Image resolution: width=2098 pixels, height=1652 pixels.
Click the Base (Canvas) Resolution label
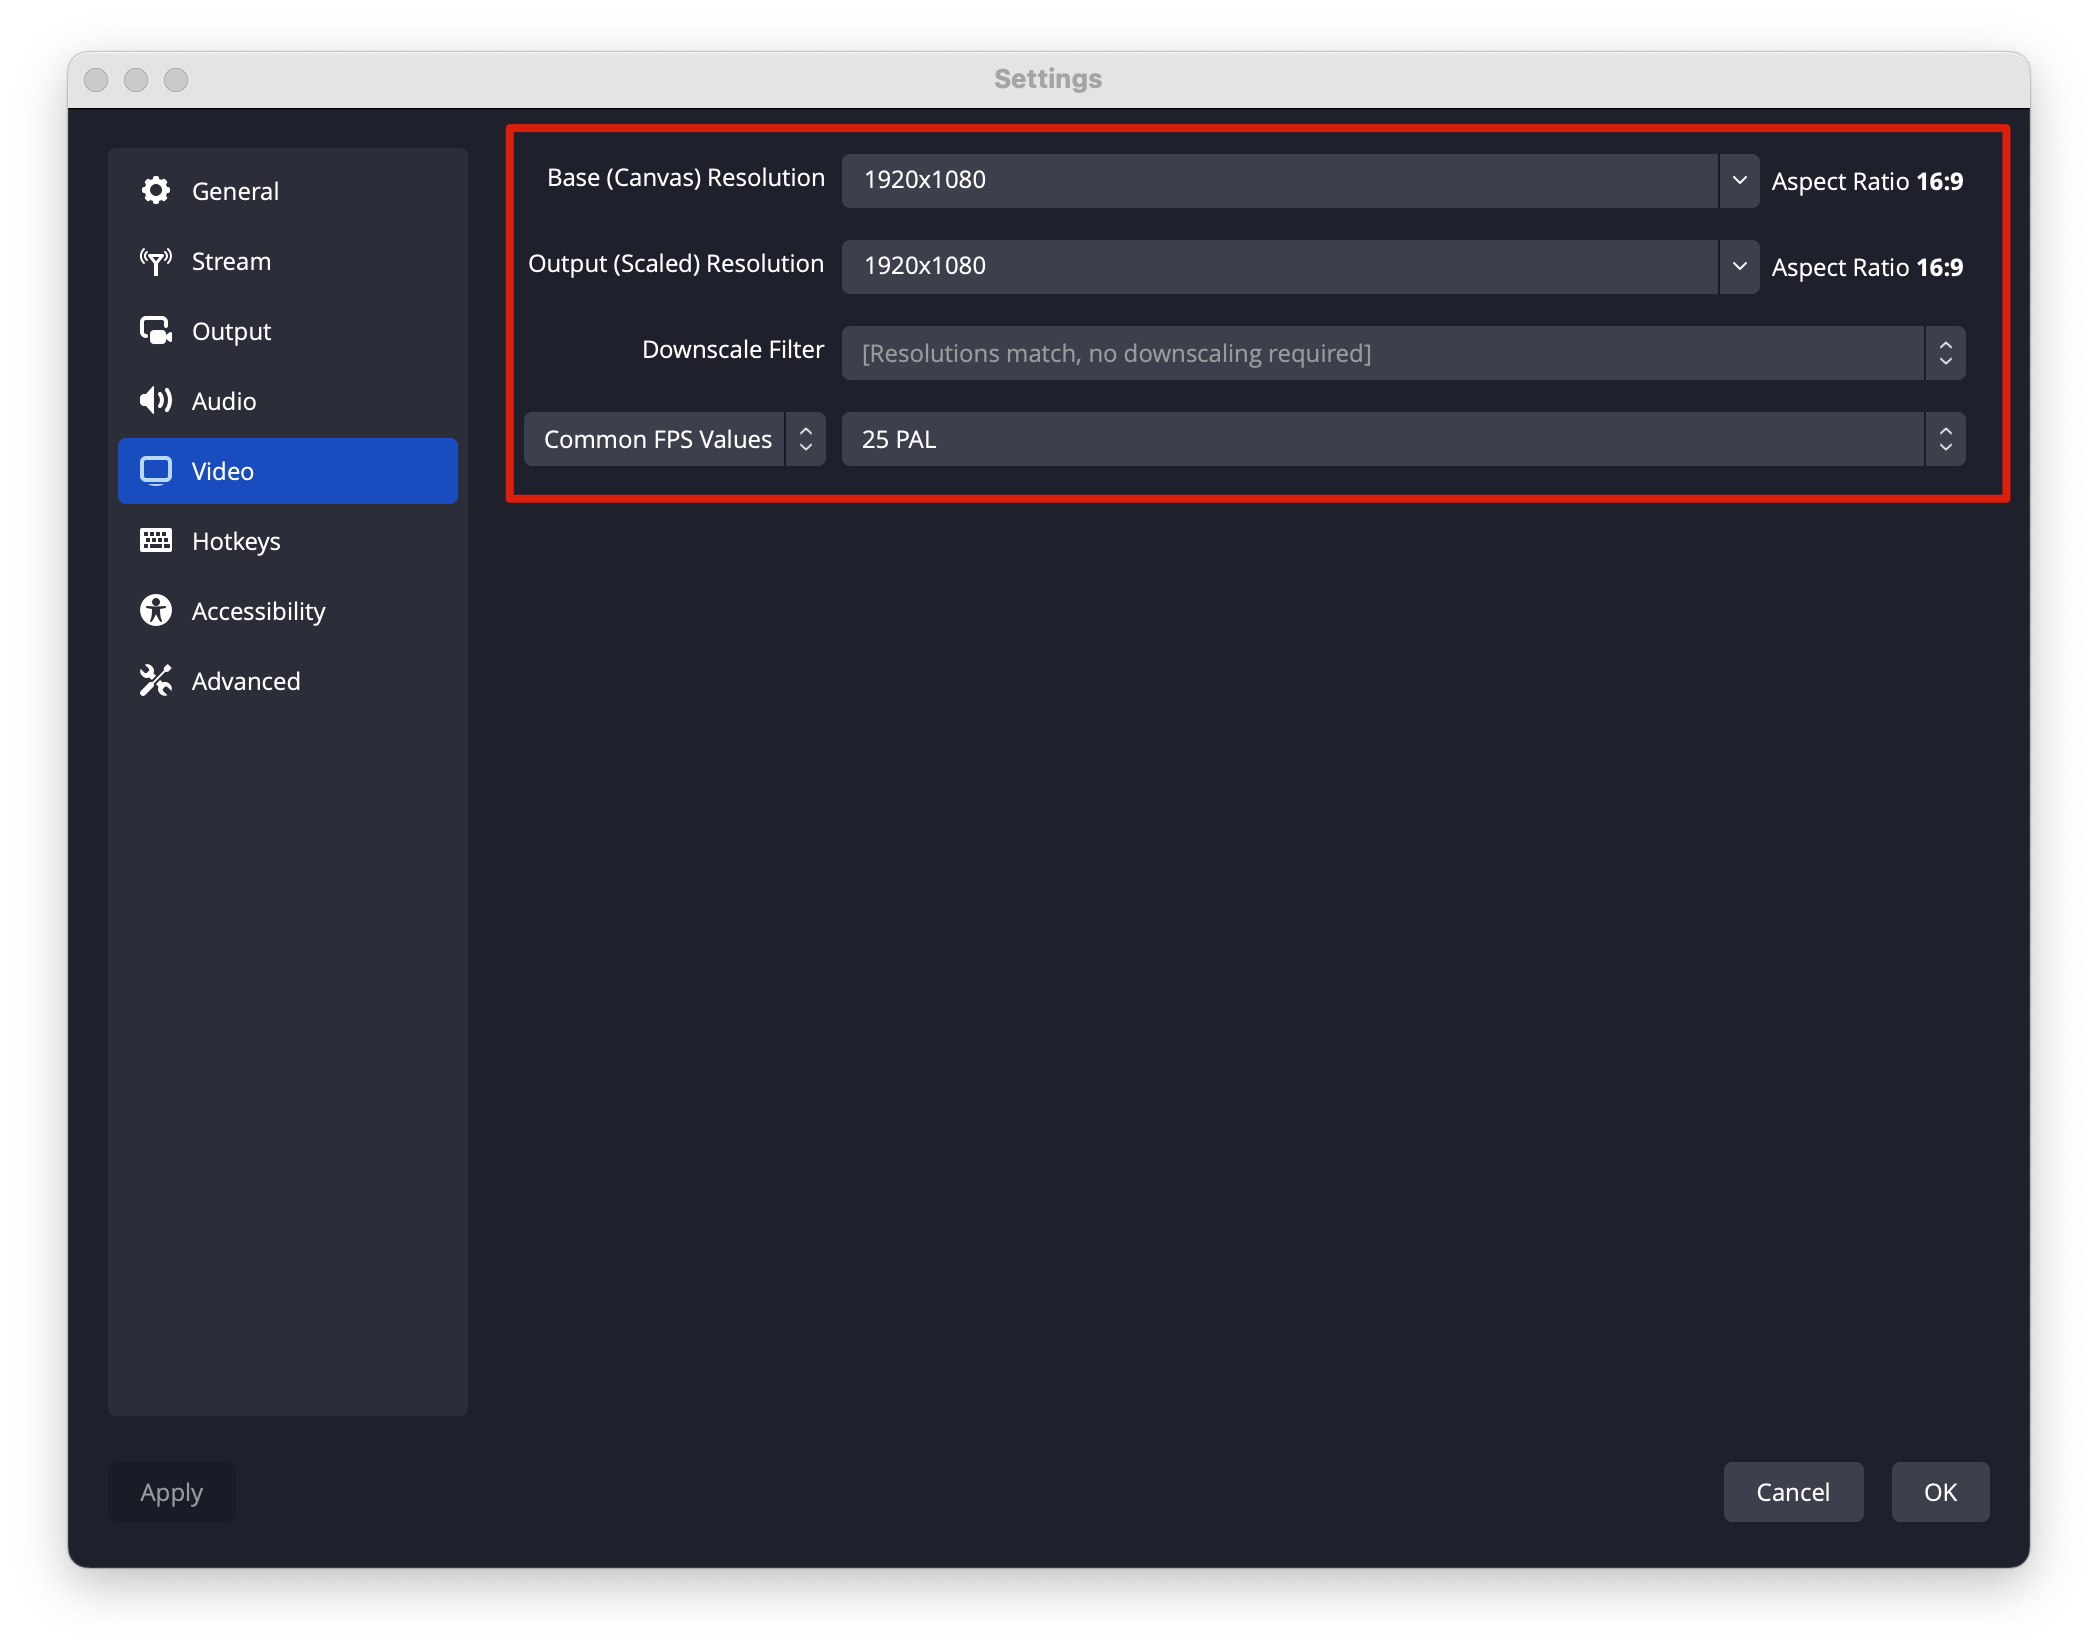686,178
